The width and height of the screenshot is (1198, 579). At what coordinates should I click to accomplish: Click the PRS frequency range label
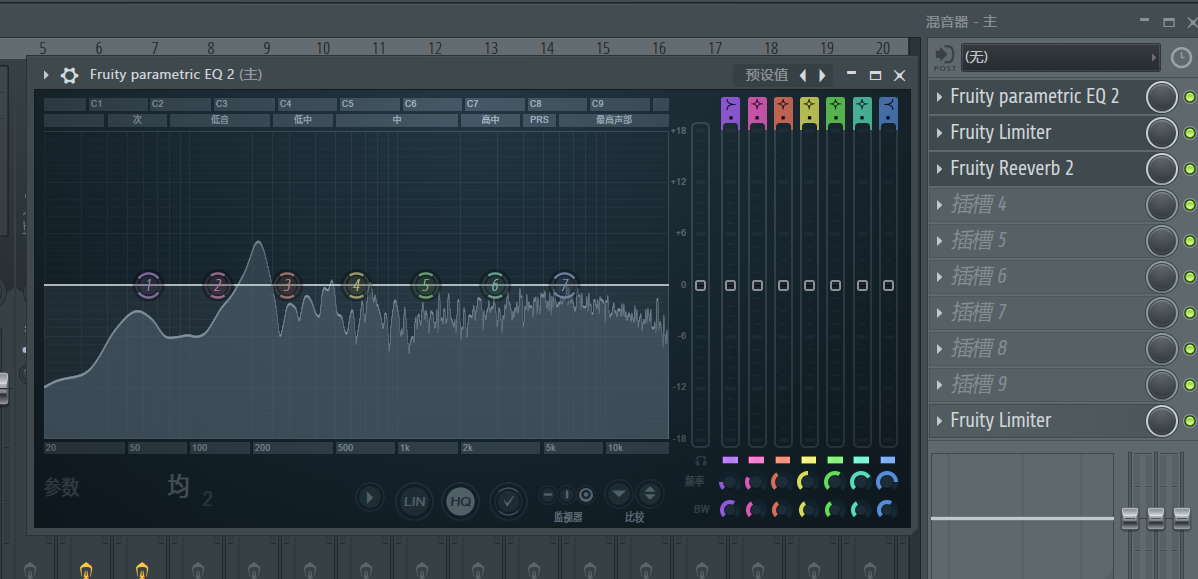tap(539, 120)
